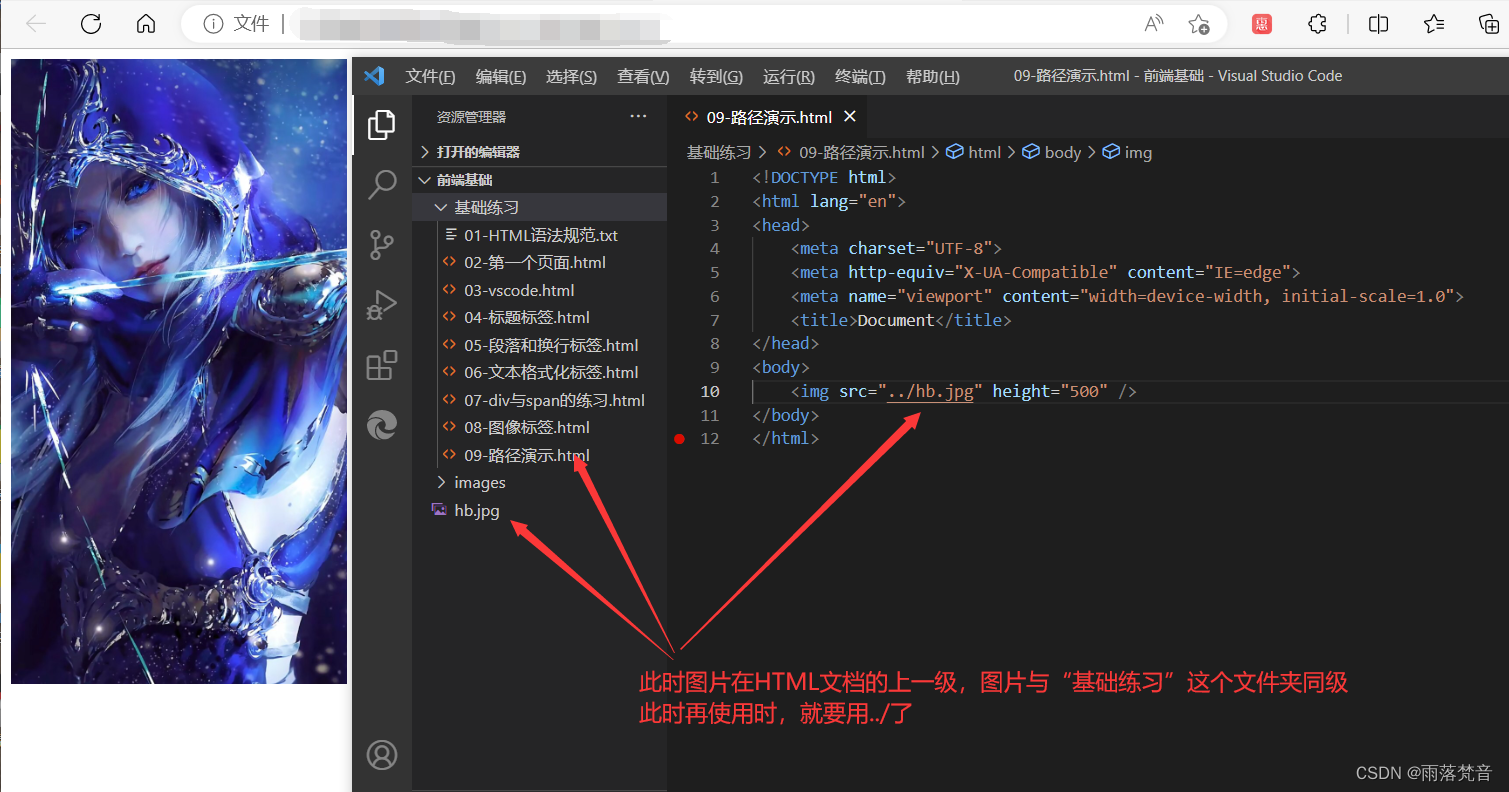This screenshot has height=792, width=1509.
Task: Open Source Control view in activity bar
Action: click(381, 245)
